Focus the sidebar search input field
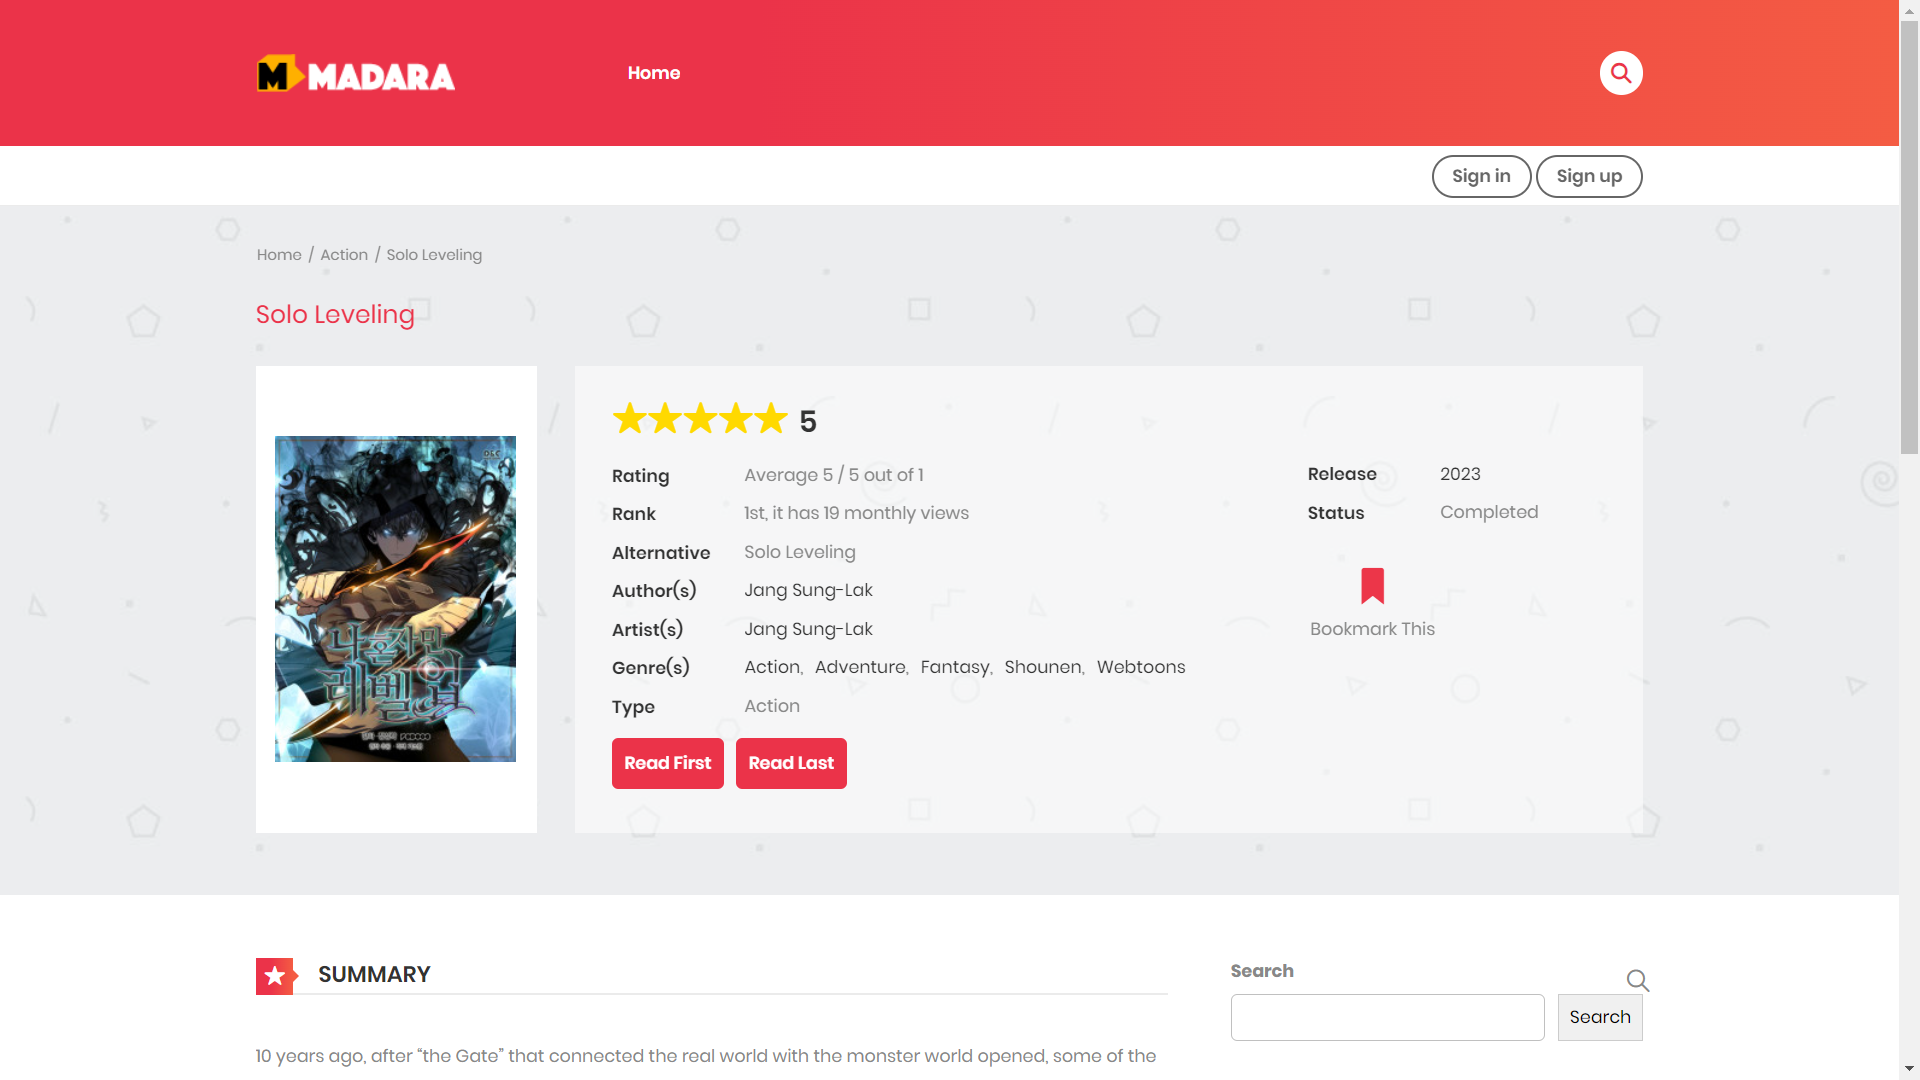Screen dimensions: 1920x1080 [1387, 1017]
